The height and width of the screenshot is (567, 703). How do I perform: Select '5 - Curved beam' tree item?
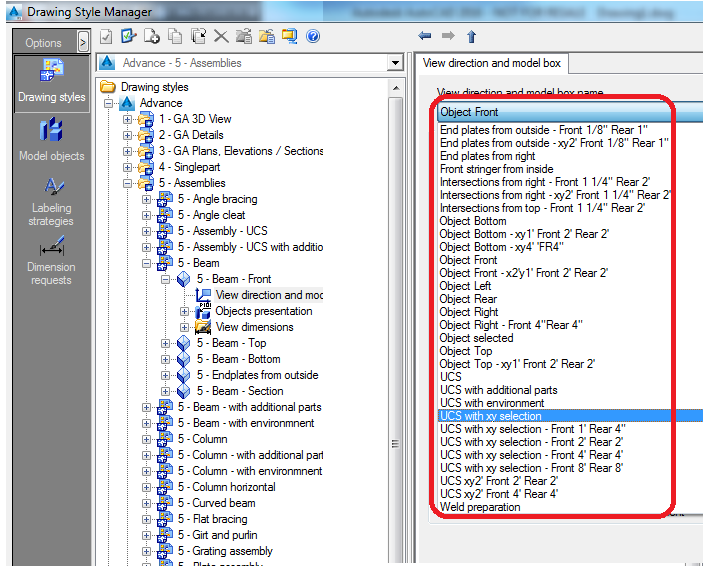217,503
